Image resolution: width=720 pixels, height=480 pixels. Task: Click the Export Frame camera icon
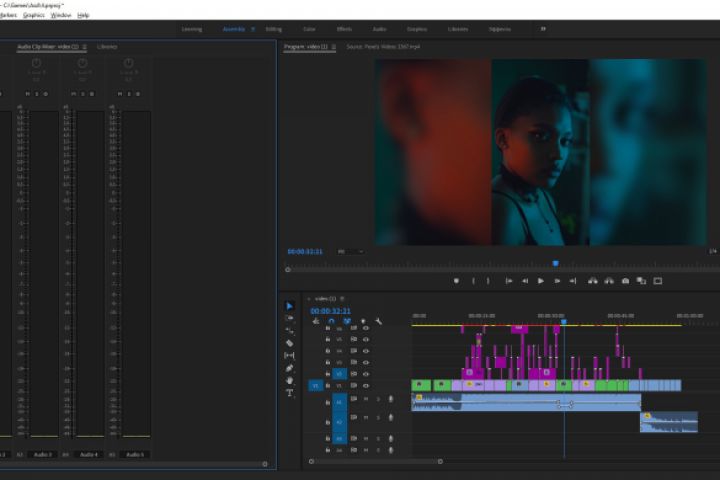pos(625,281)
